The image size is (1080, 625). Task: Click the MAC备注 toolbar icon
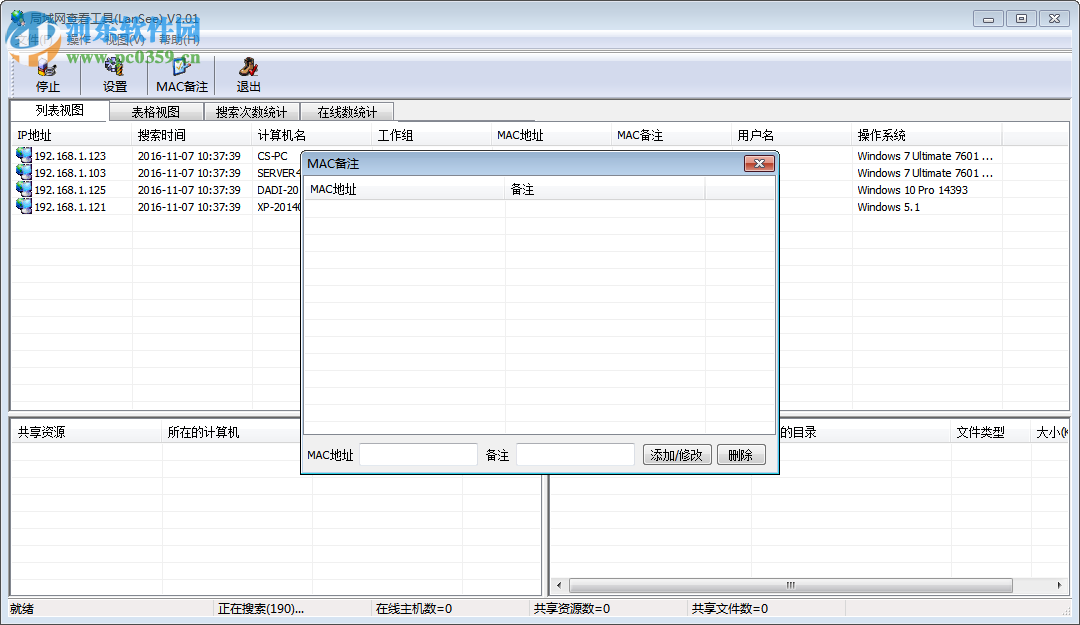tap(180, 74)
